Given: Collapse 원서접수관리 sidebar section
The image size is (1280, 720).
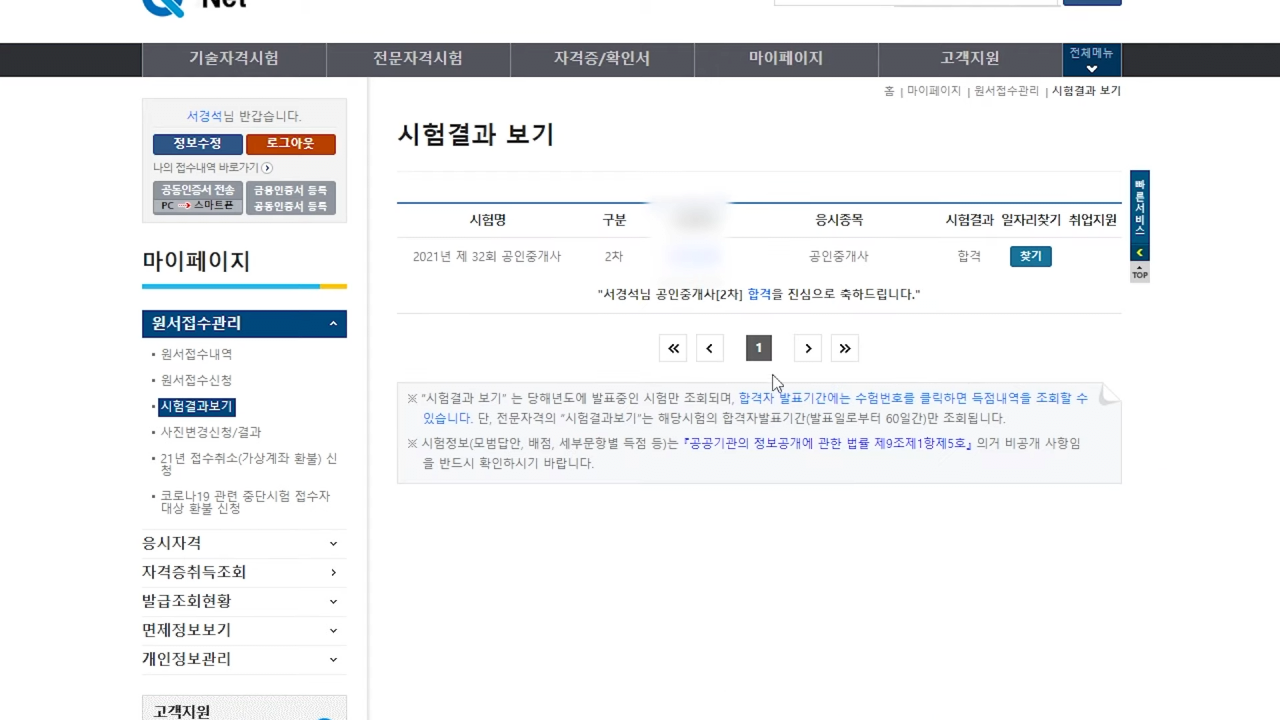Looking at the screenshot, I should point(333,324).
